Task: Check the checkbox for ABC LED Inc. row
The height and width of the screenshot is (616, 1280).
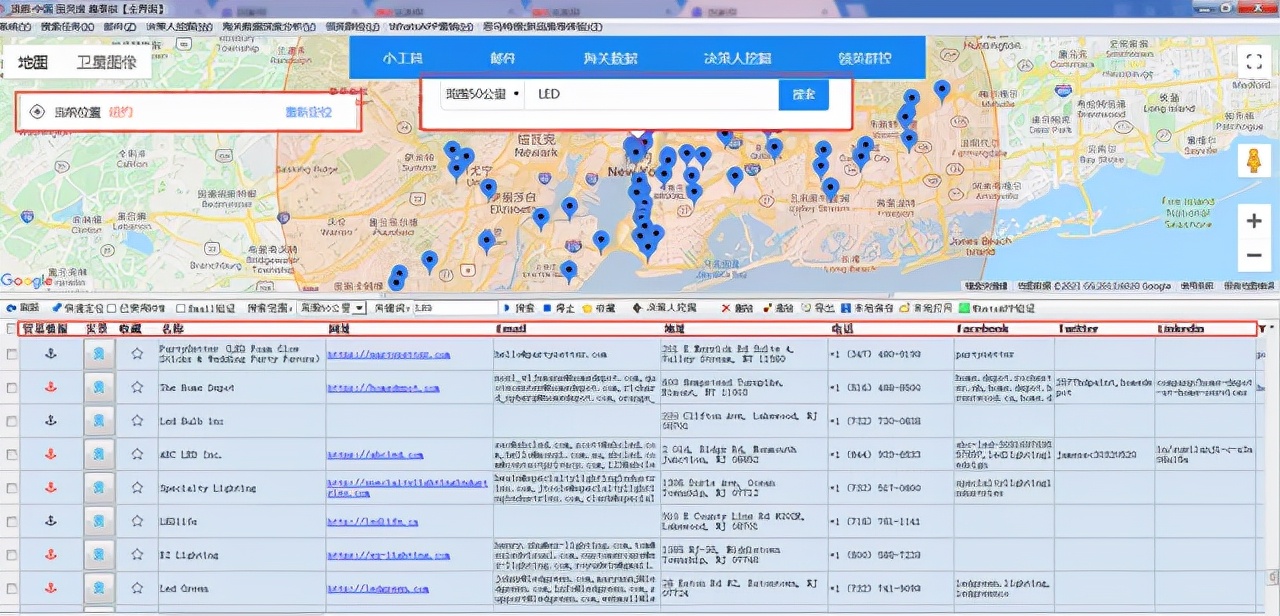Action: 11,454
